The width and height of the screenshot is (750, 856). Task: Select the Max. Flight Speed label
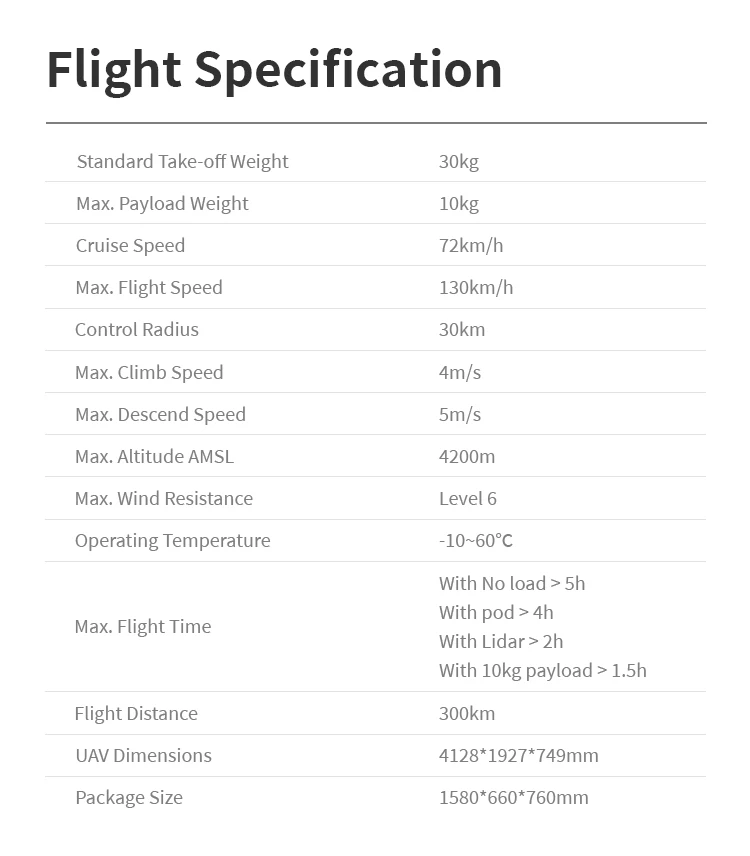(149, 288)
